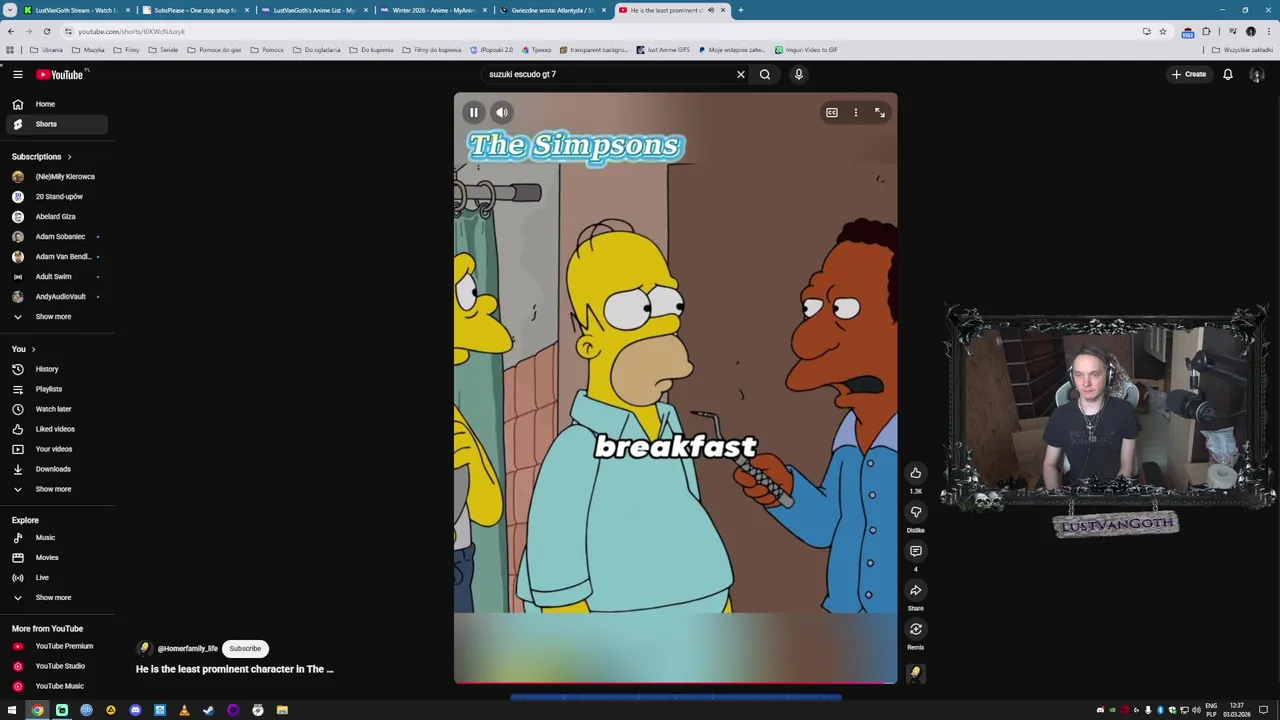Open a new browser tab
The image size is (1280, 720).
click(x=740, y=10)
